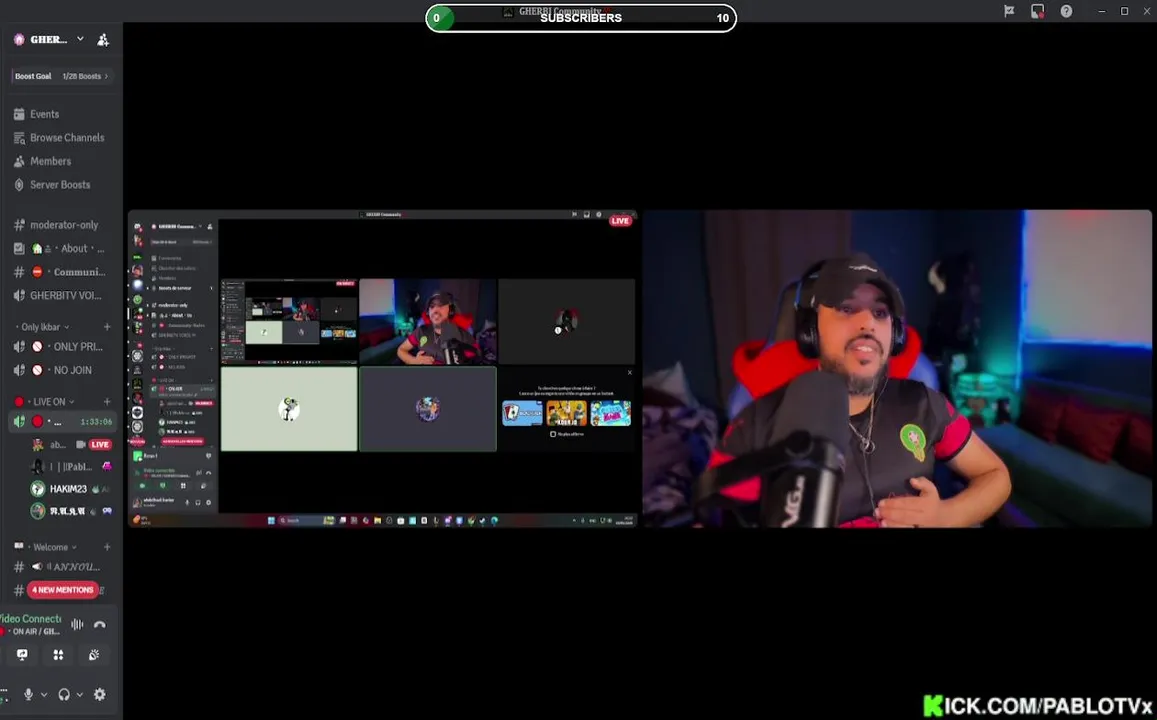This screenshot has height=720, width=1157.
Task: Select the moderator-only channel
Action: [x=63, y=225]
